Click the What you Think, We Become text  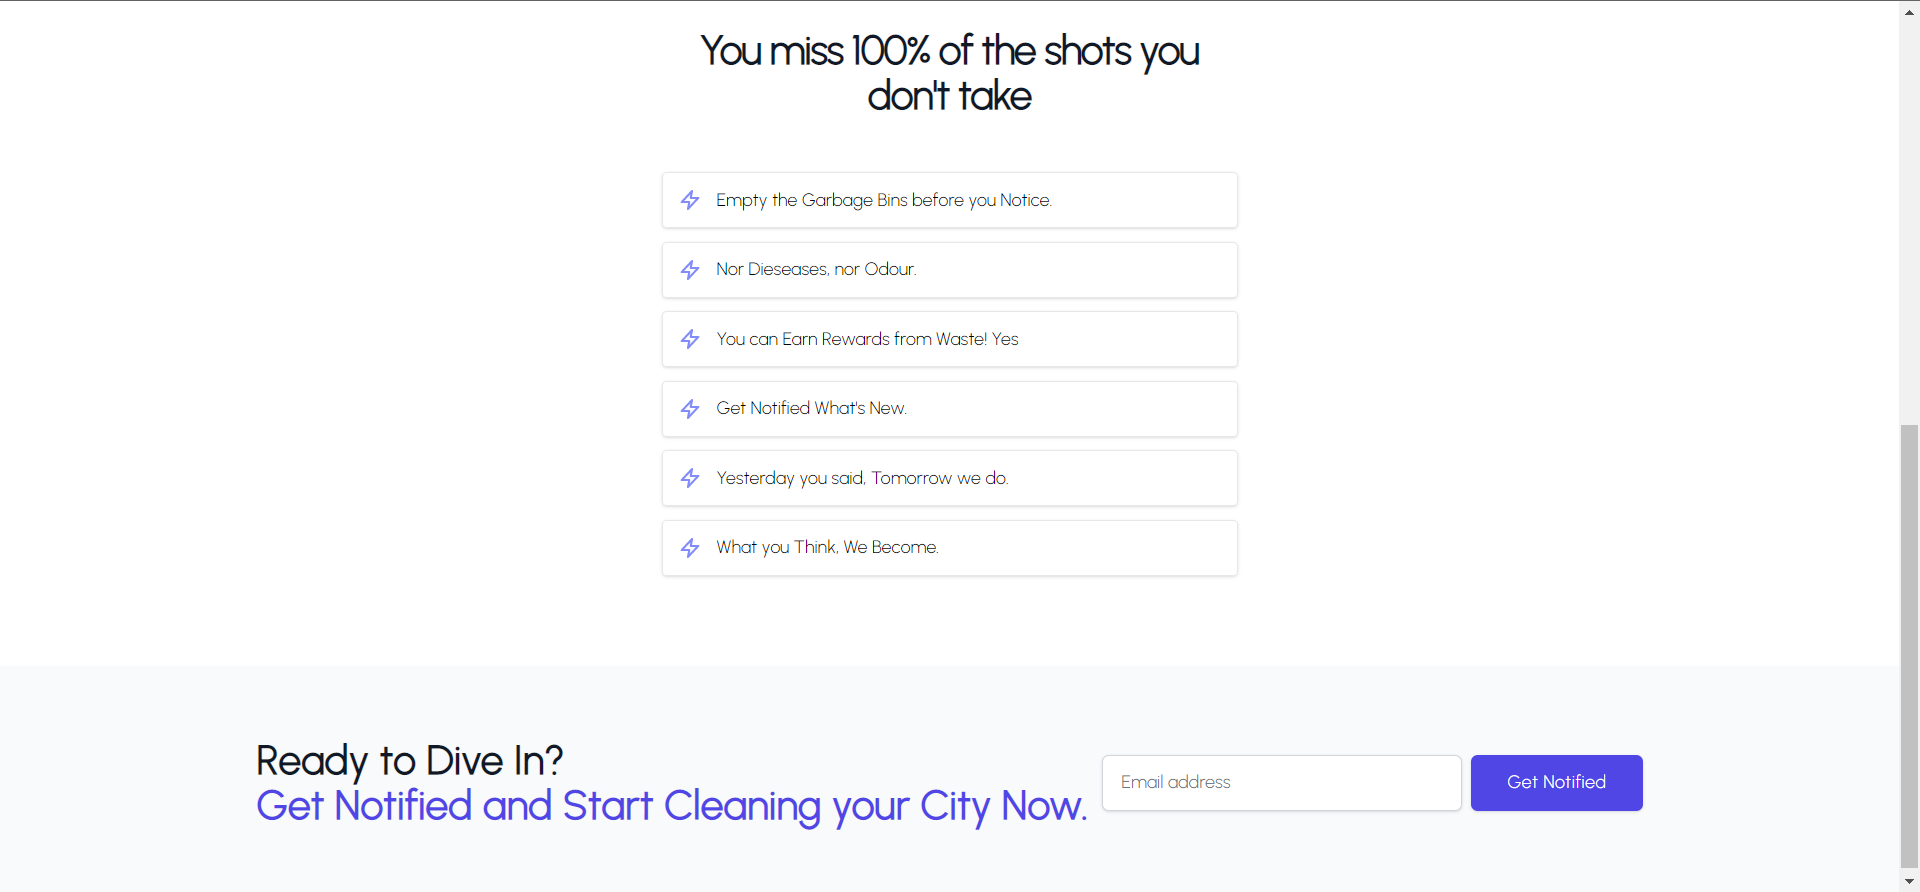pos(827,547)
